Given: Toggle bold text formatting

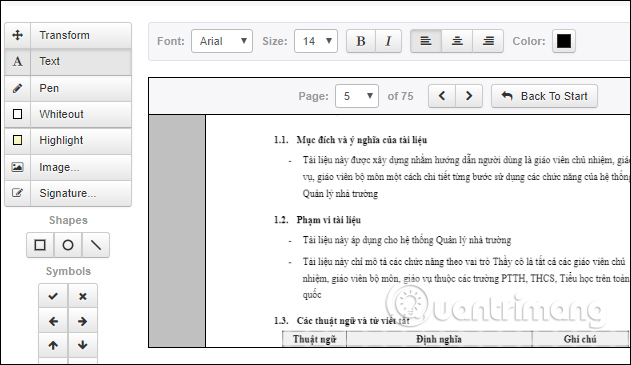Looking at the screenshot, I should click(x=361, y=41).
